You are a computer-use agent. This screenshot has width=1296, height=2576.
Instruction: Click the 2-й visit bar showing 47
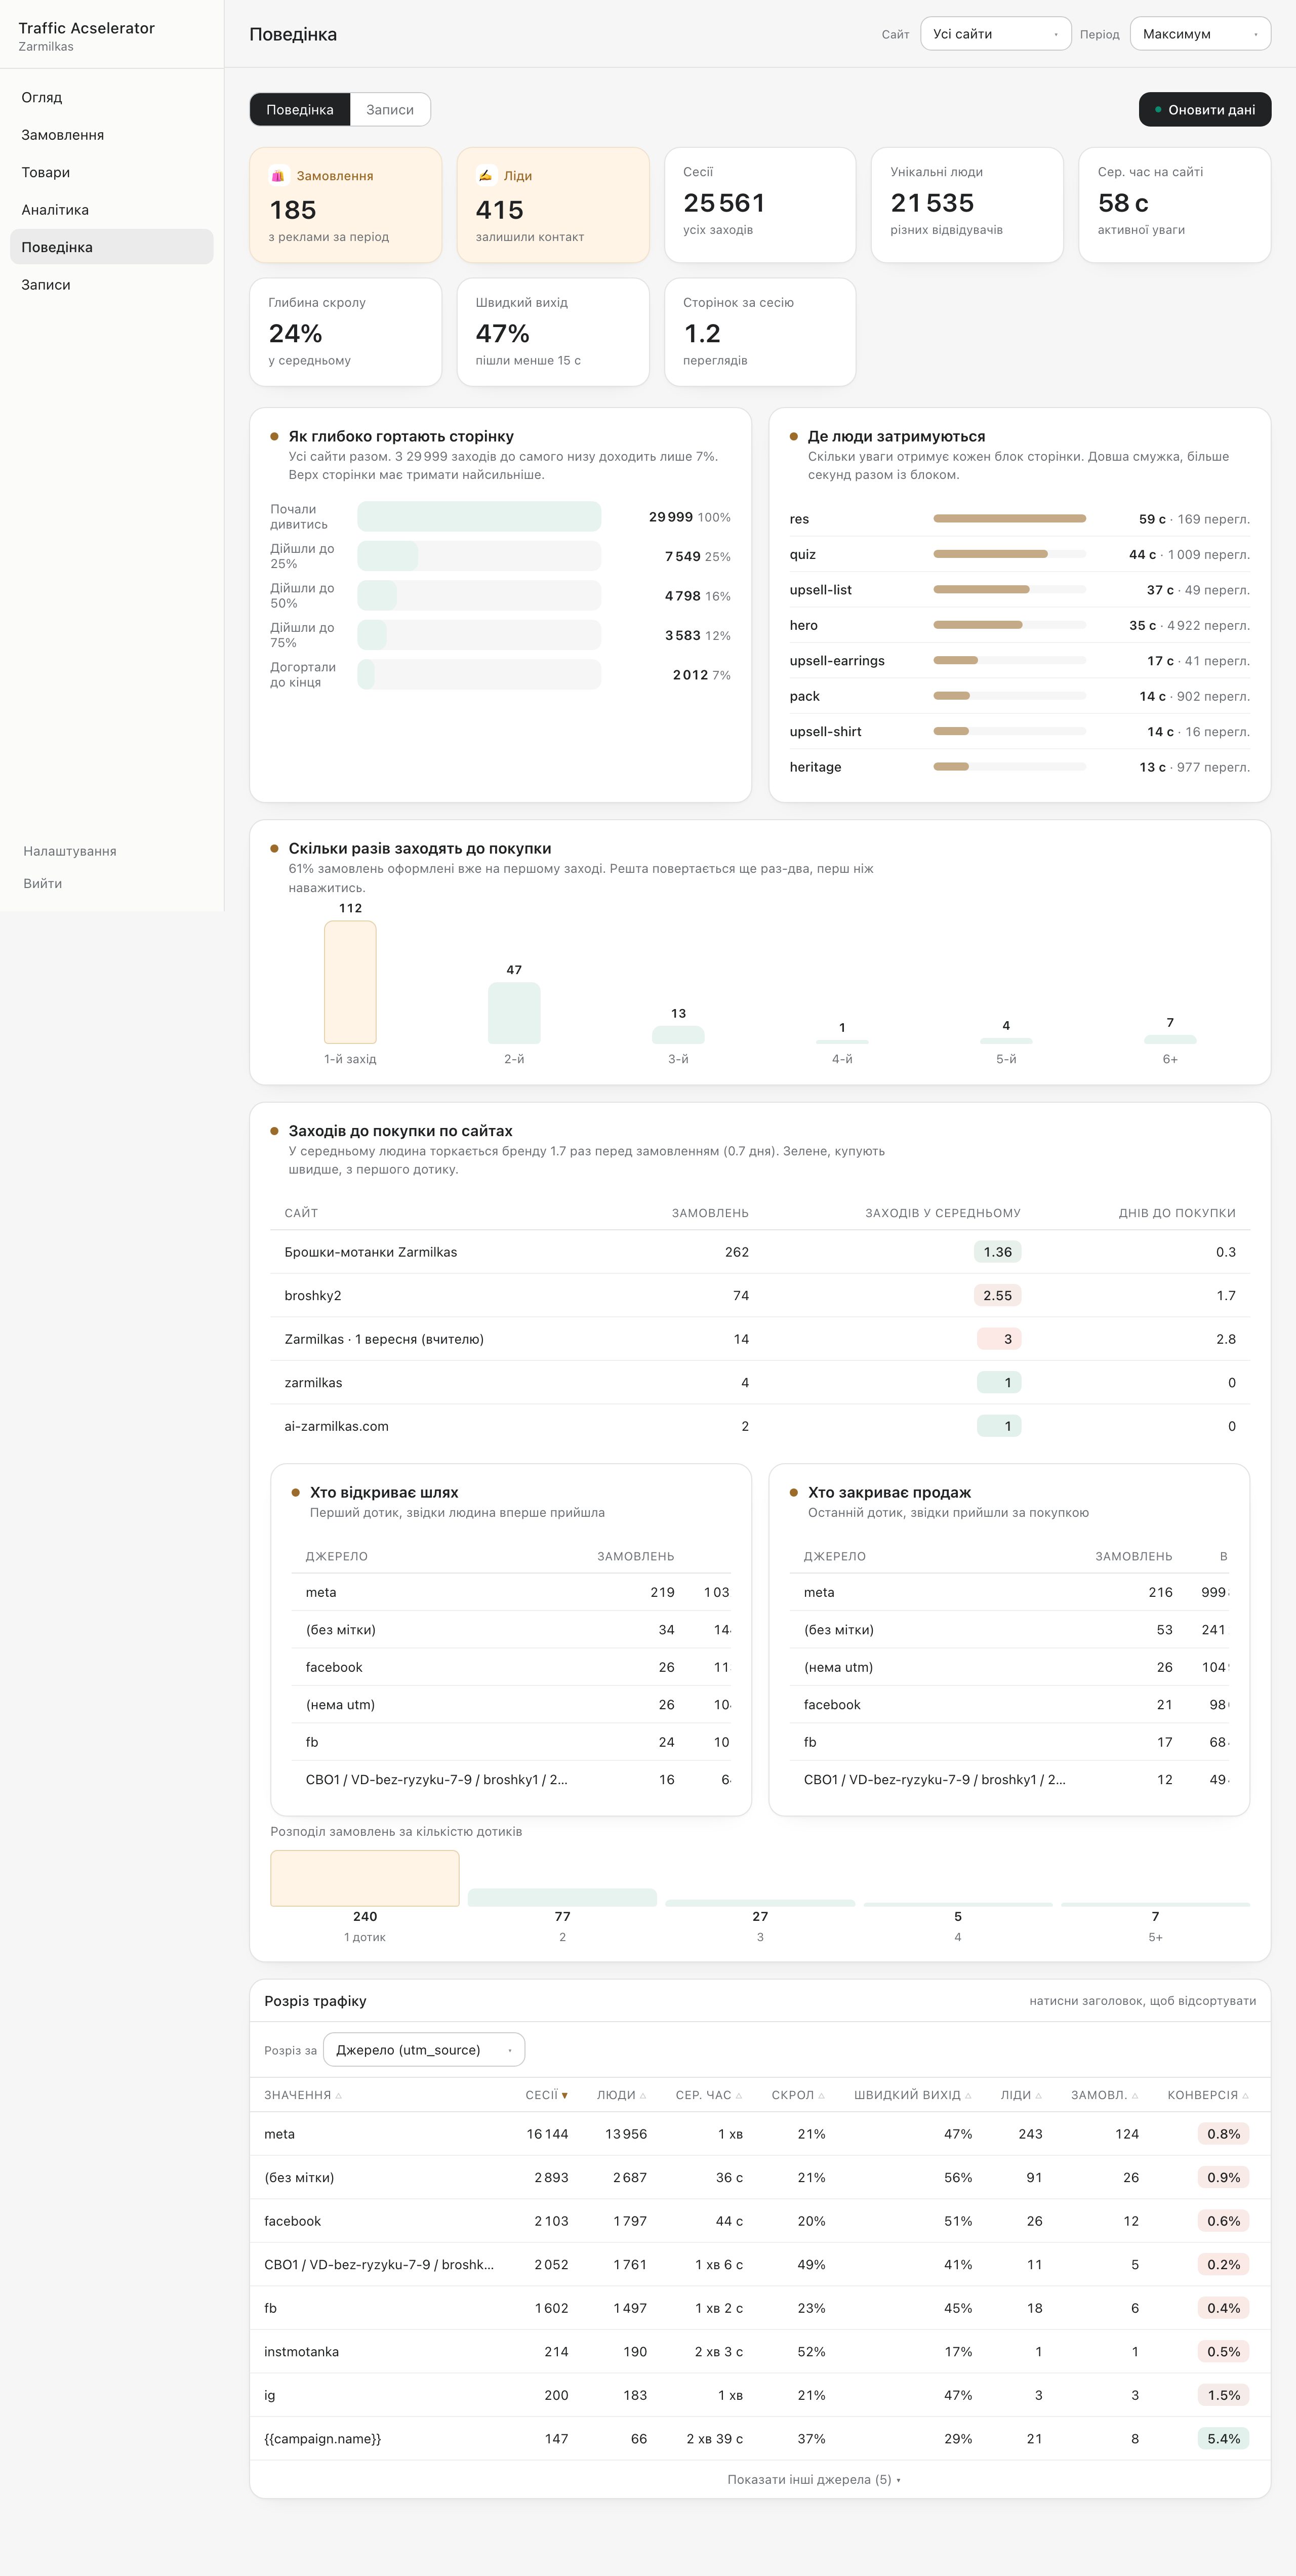514,1013
